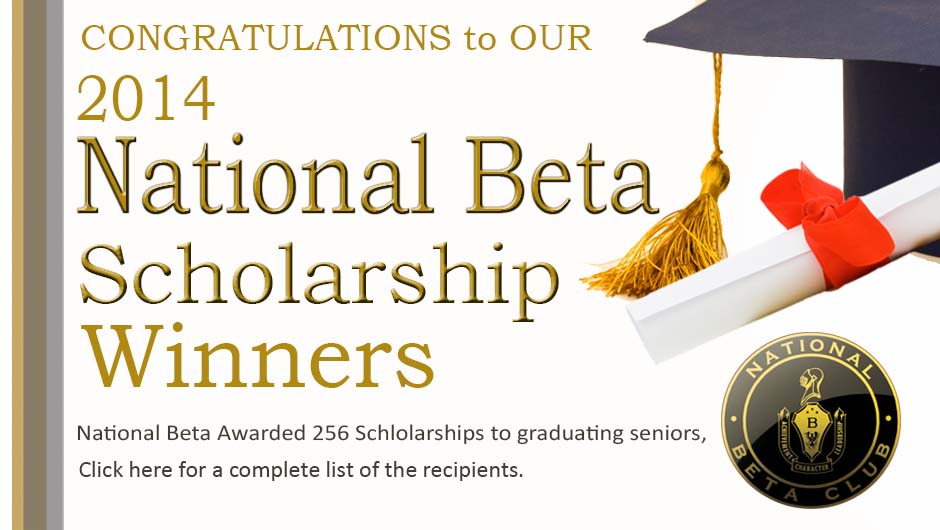Click the "2014" year text
This screenshot has height=530, width=940.
click(x=146, y=98)
